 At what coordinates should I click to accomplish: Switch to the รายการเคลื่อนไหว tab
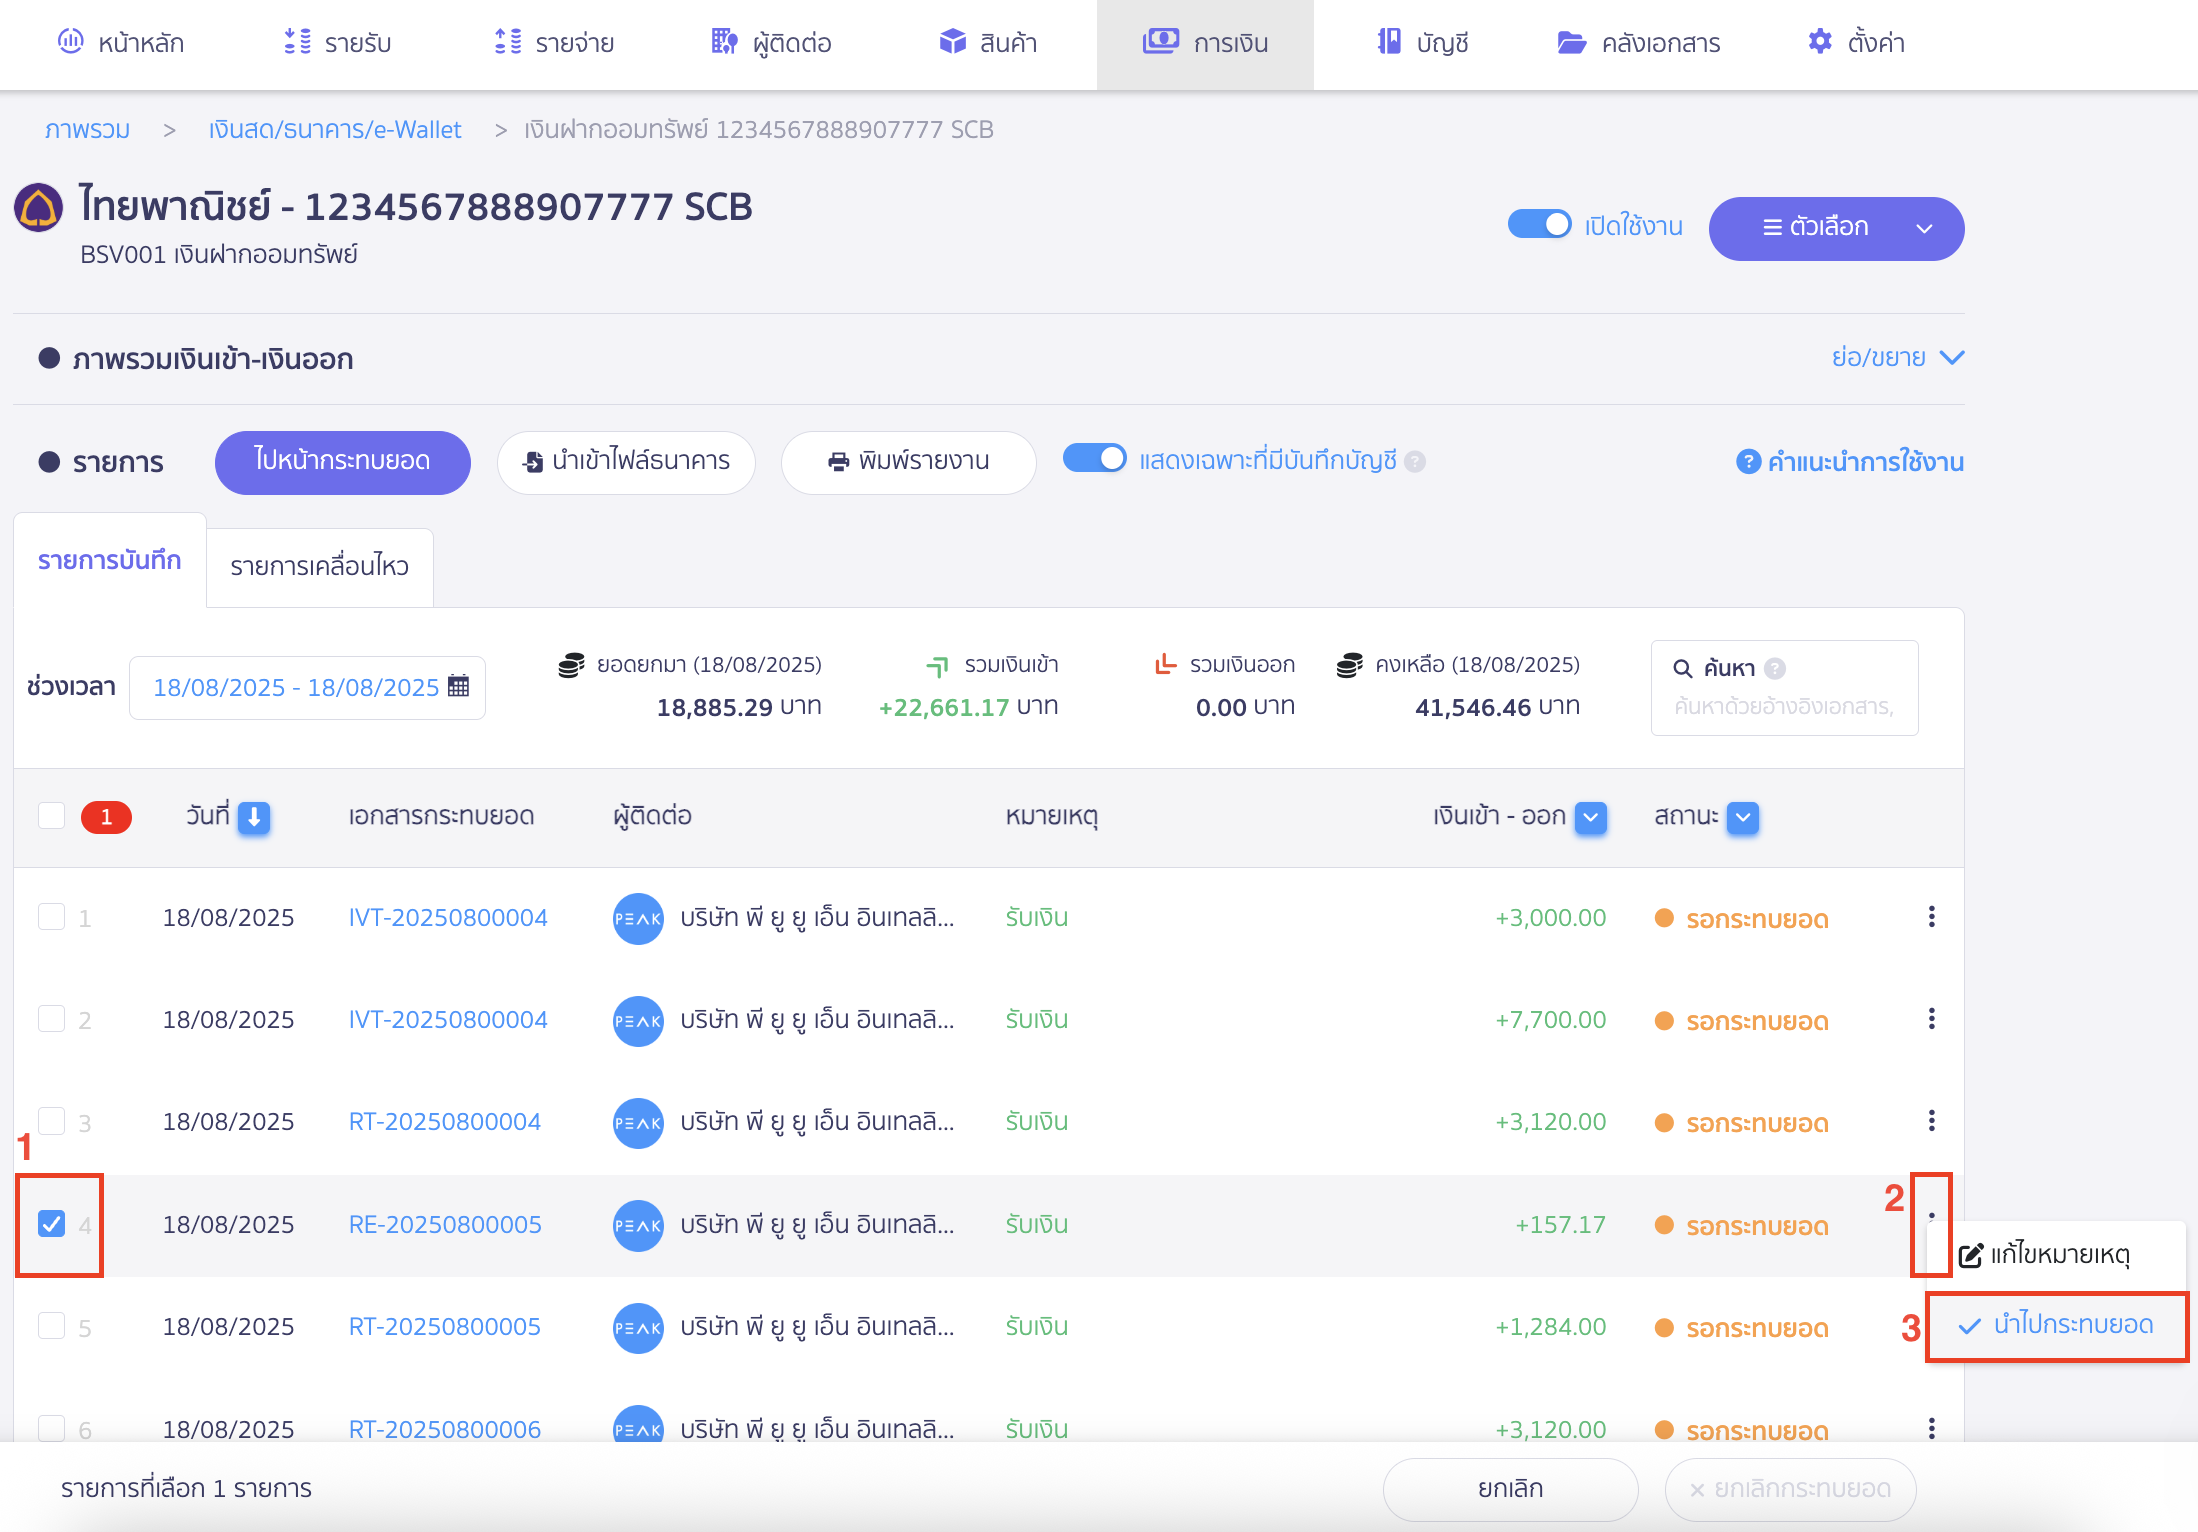319,566
